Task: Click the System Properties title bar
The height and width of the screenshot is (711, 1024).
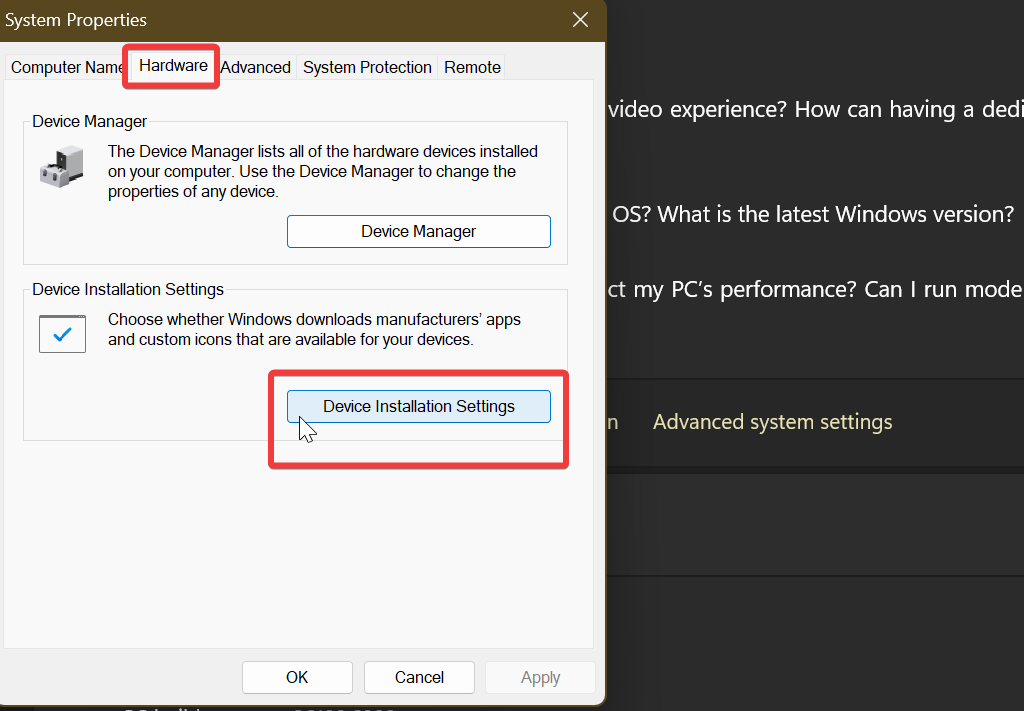Action: (300, 20)
